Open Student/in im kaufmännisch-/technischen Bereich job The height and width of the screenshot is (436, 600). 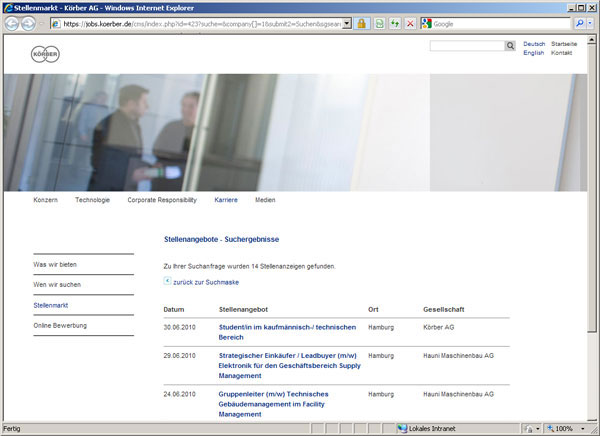[x=287, y=332]
